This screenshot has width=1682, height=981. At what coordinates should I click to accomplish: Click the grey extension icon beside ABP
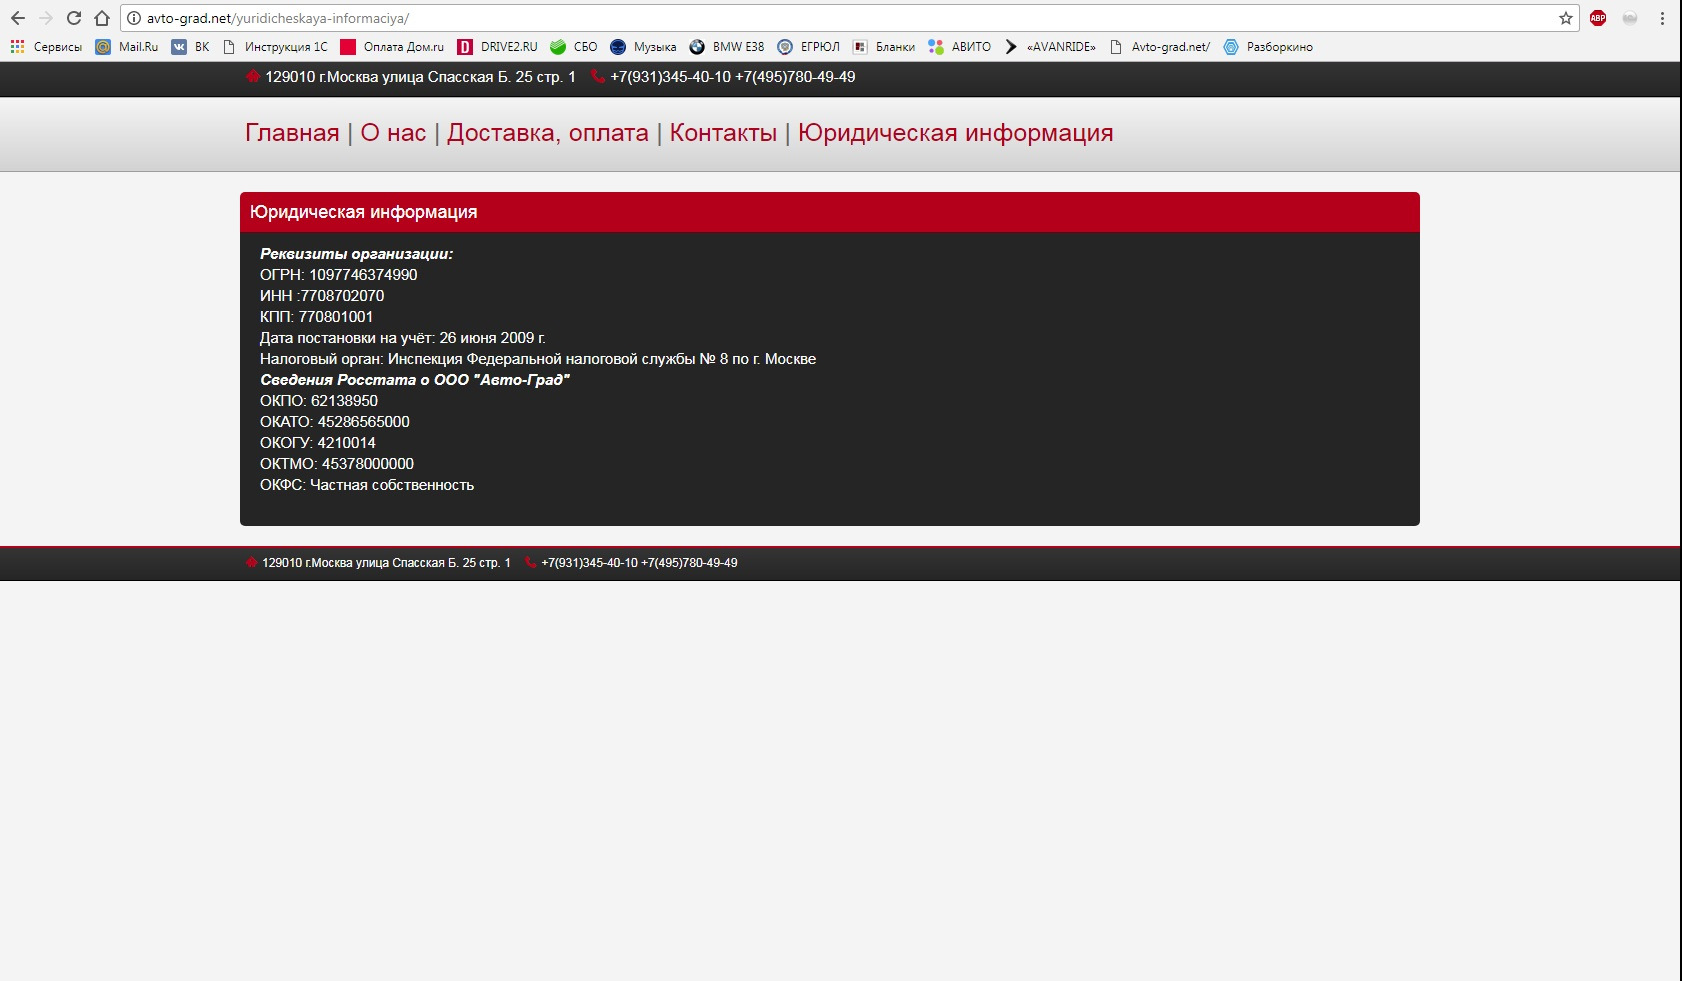1630,18
